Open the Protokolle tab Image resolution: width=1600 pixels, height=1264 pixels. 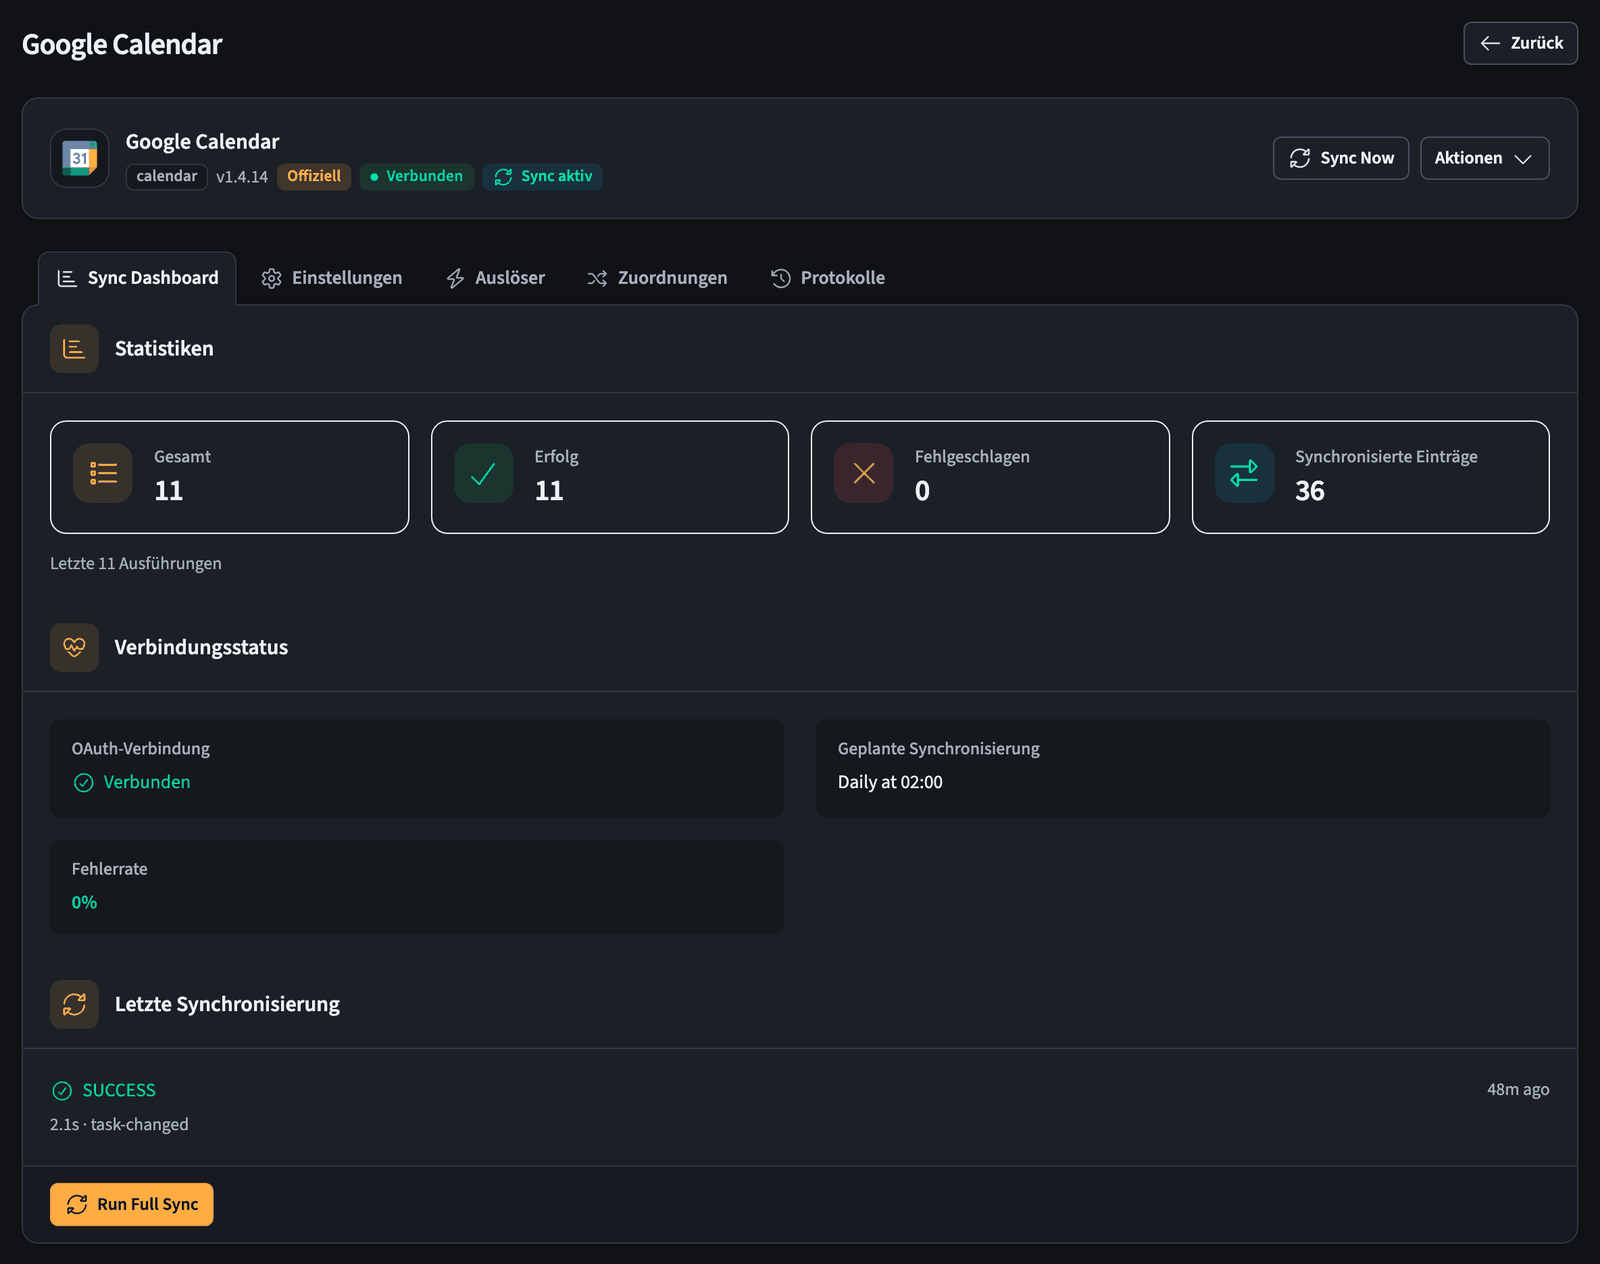pyautogui.click(x=828, y=278)
